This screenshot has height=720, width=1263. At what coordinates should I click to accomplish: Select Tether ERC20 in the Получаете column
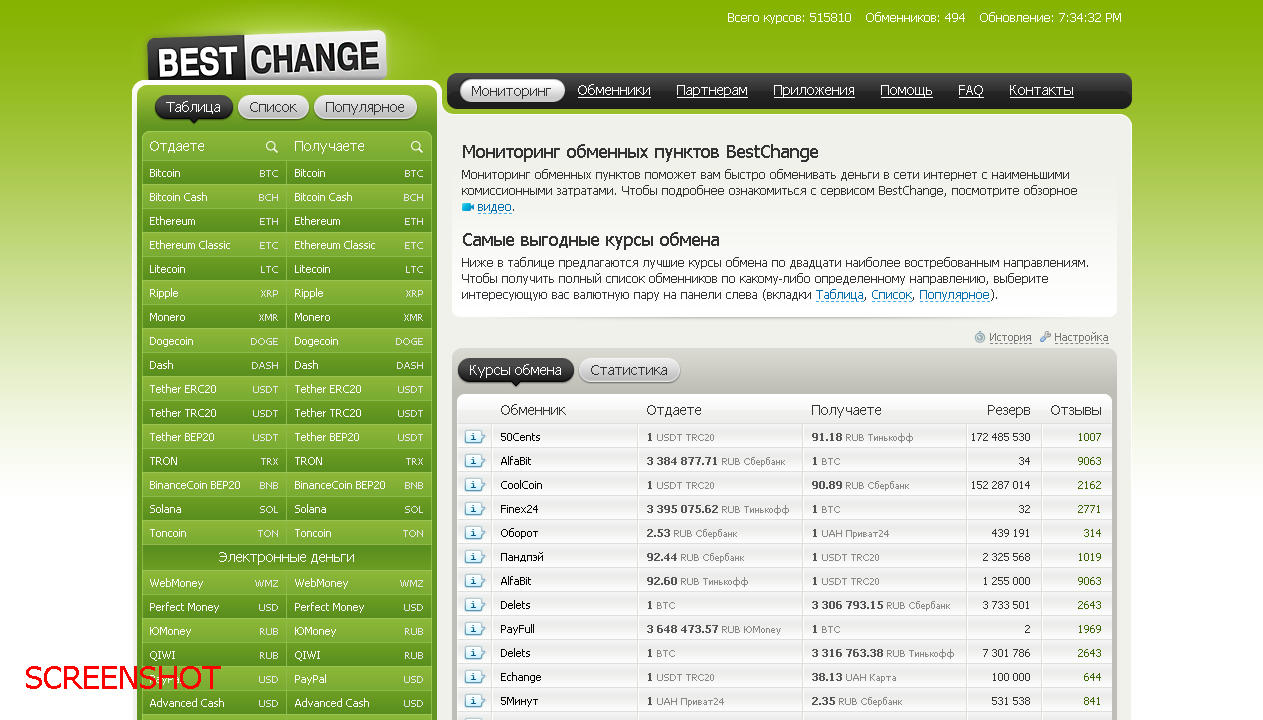[359, 389]
